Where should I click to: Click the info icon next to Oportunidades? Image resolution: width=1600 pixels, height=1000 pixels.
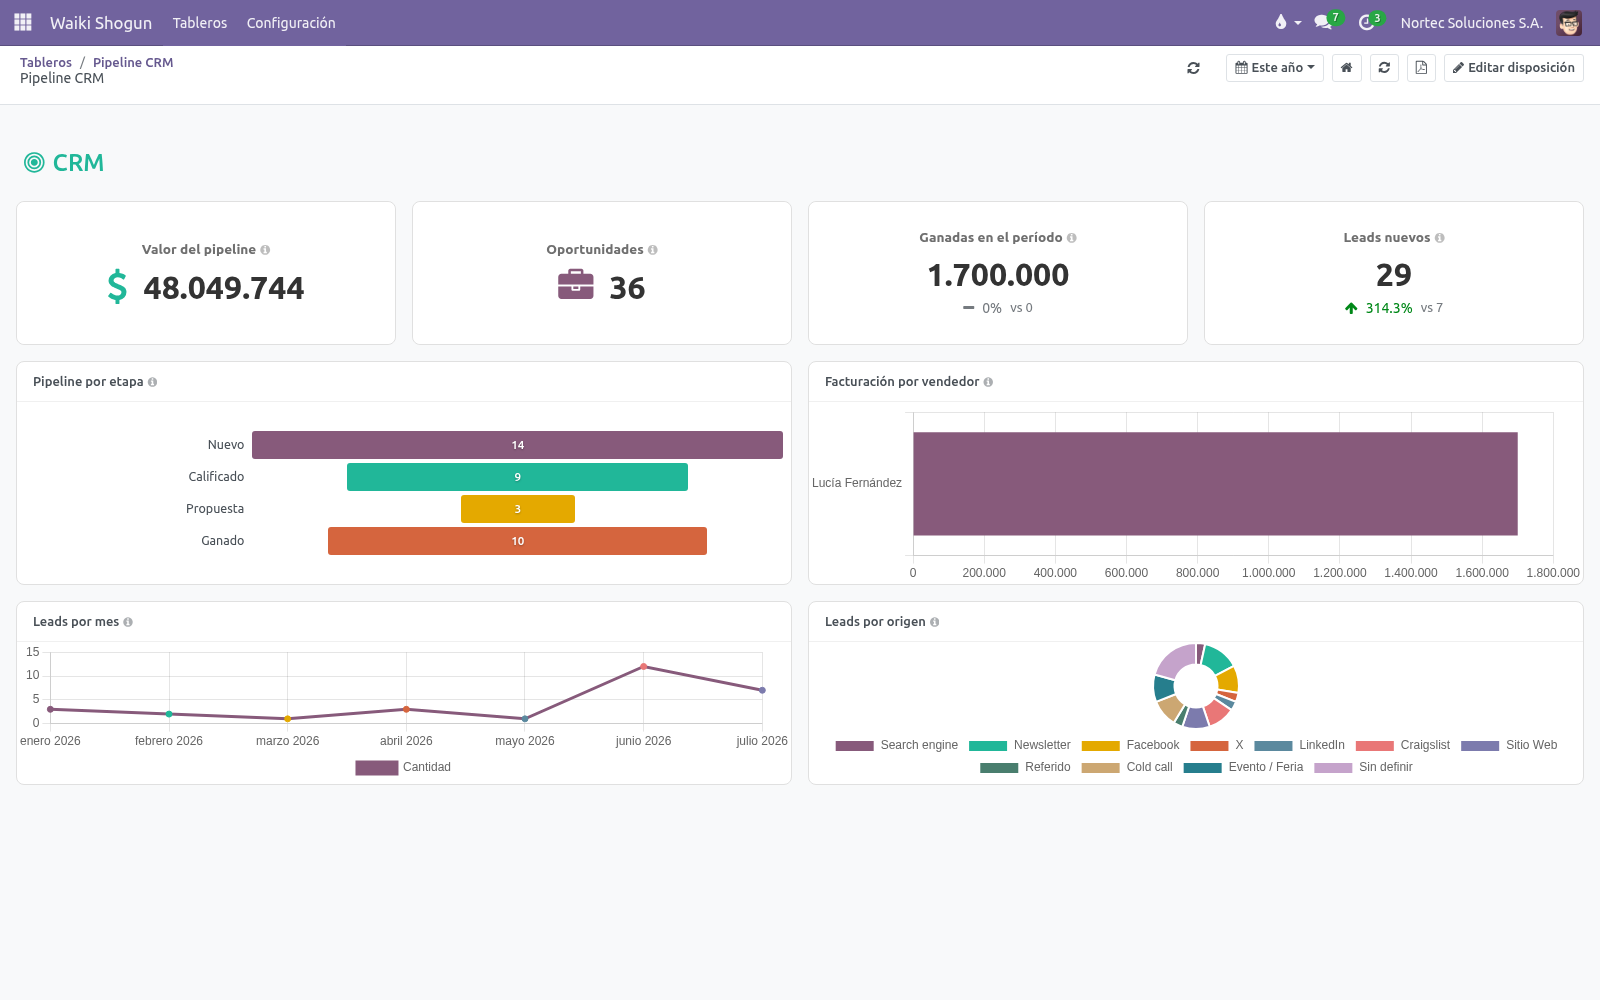[653, 250]
